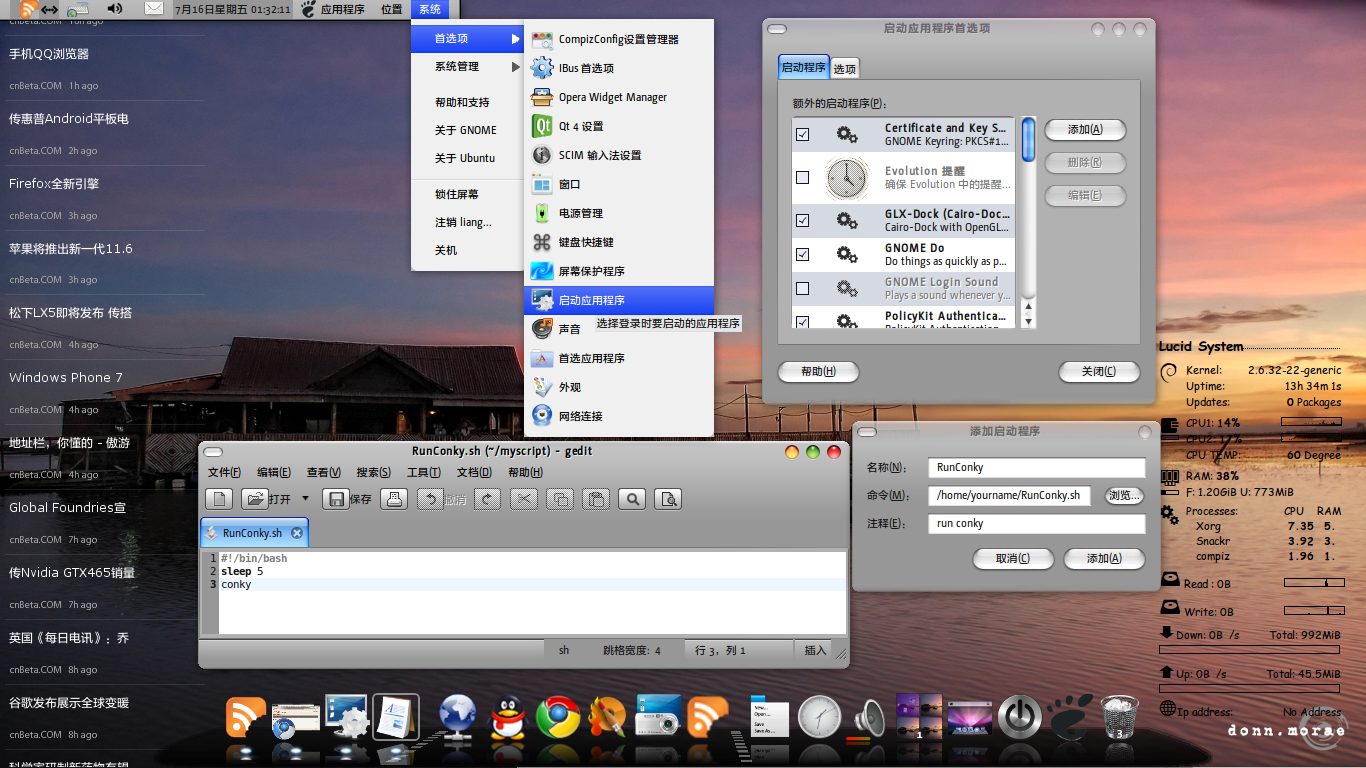Launch Google Chrome from the dock
1366x768 pixels.
(x=558, y=717)
